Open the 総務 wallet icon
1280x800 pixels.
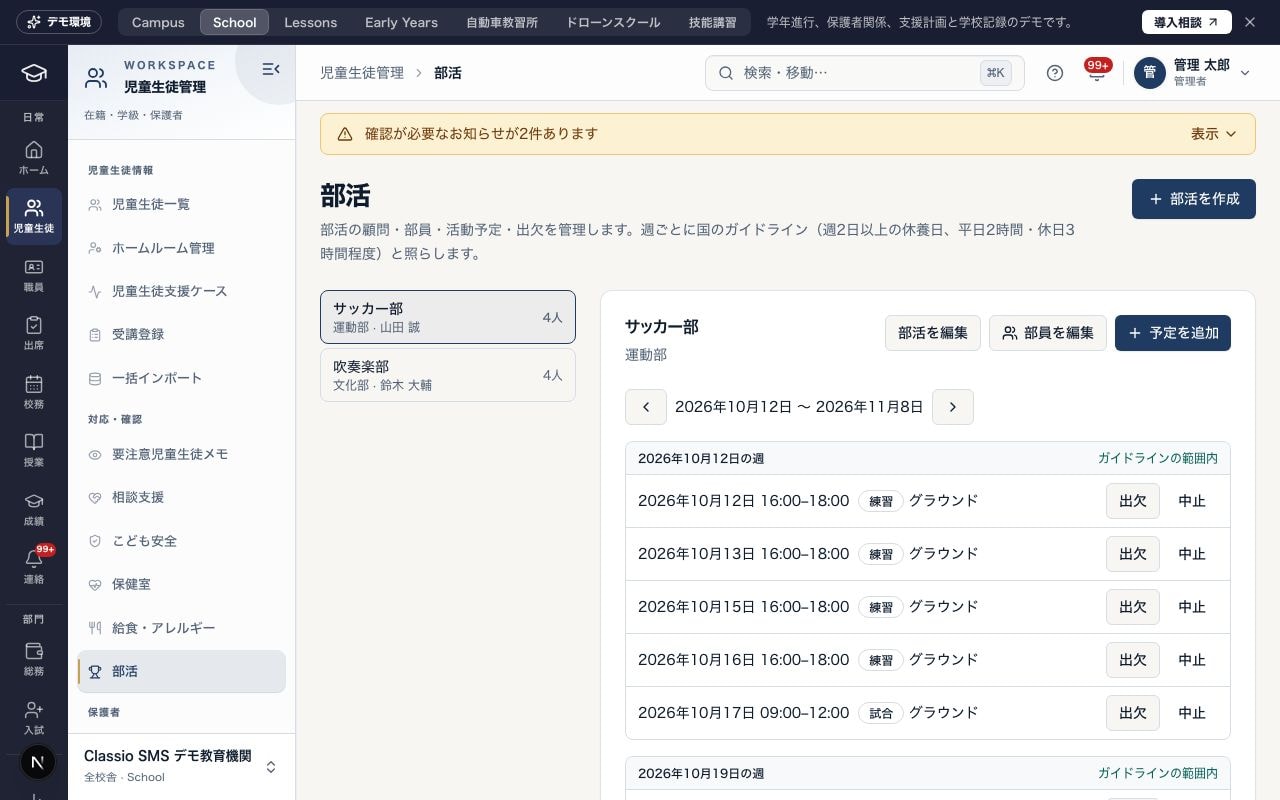(x=34, y=659)
